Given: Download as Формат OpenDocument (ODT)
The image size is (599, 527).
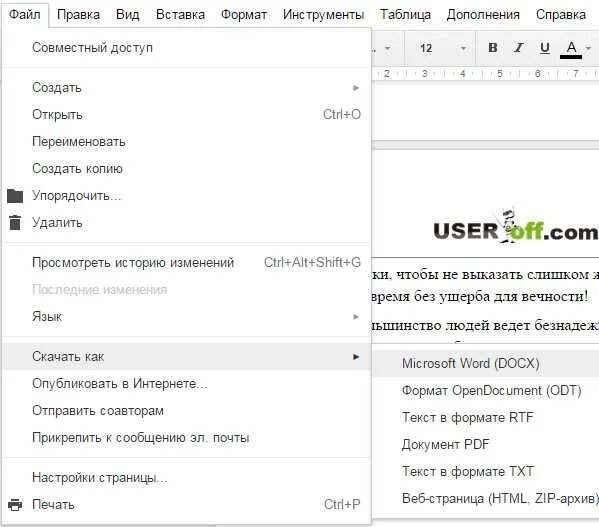Looking at the screenshot, I should [x=486, y=390].
